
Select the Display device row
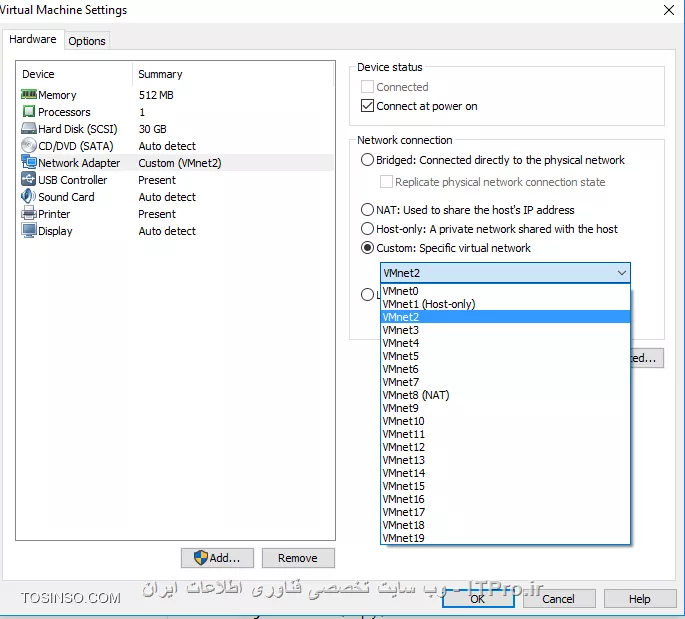(x=176, y=231)
